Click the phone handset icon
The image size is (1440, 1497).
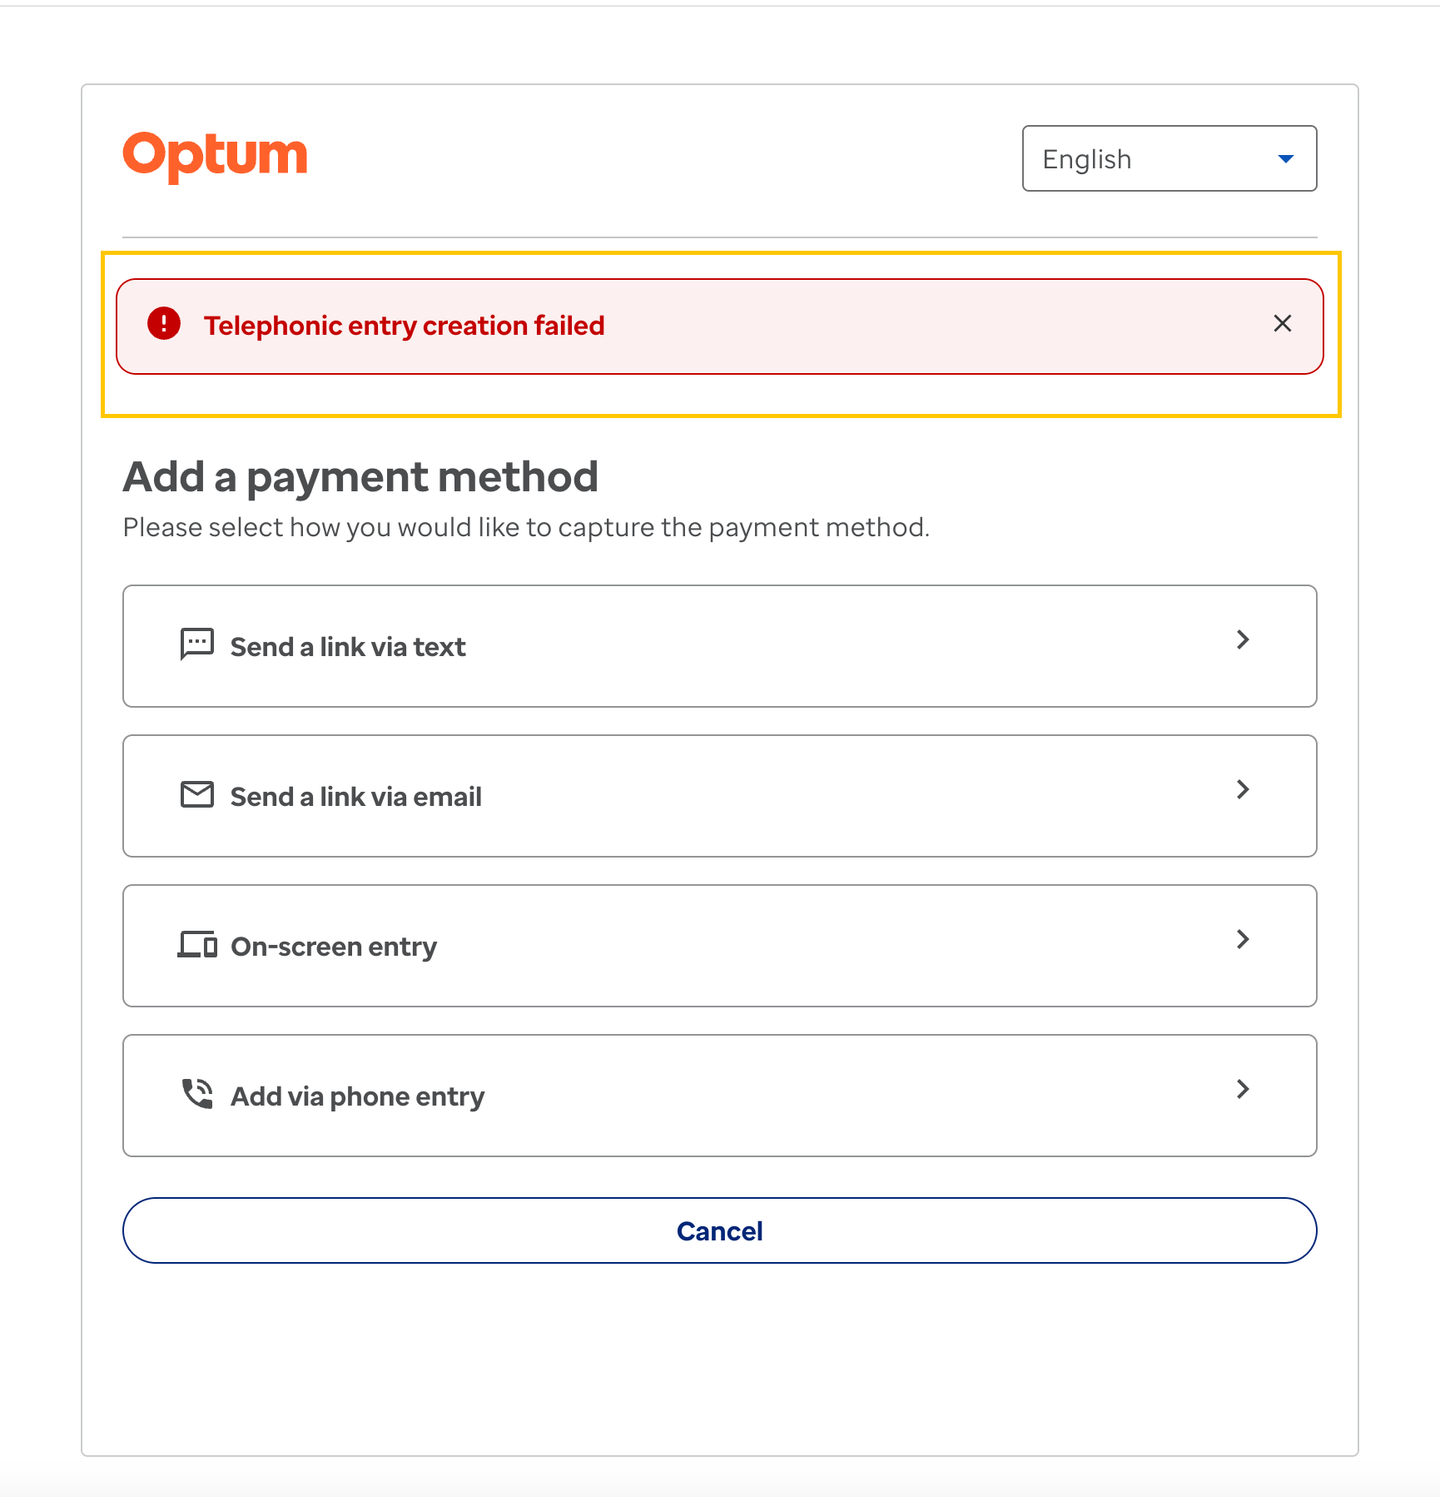[x=197, y=1094]
